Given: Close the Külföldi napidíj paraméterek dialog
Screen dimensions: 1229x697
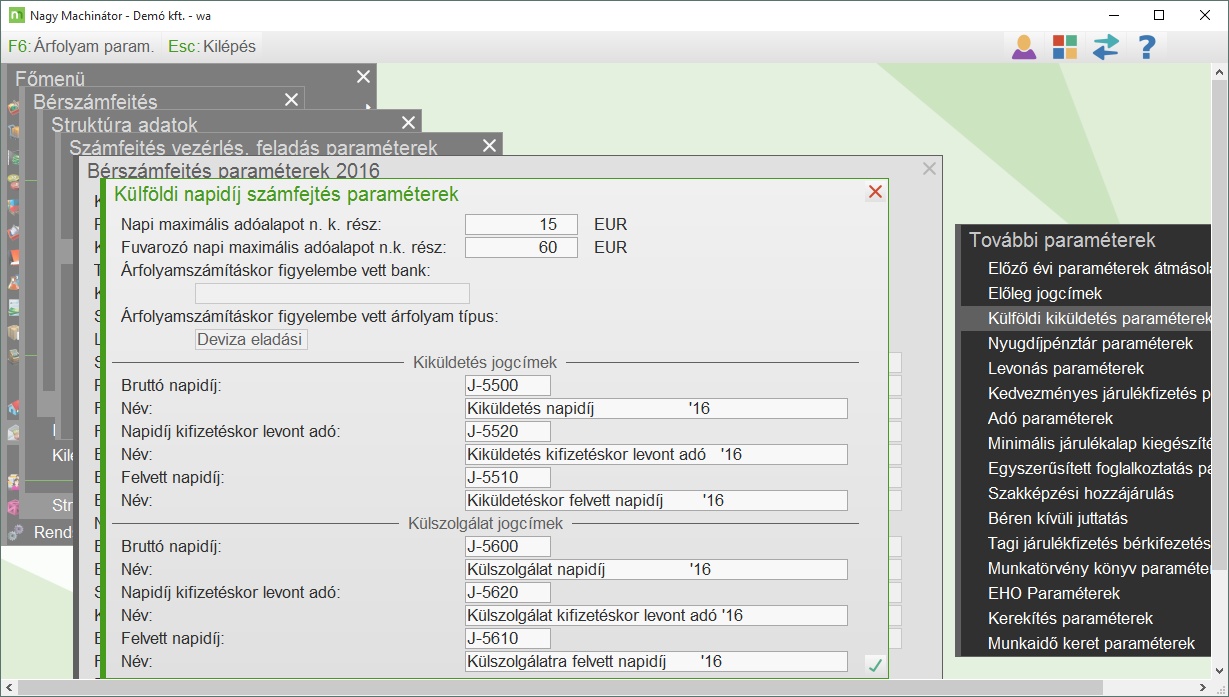Looking at the screenshot, I should [875, 192].
